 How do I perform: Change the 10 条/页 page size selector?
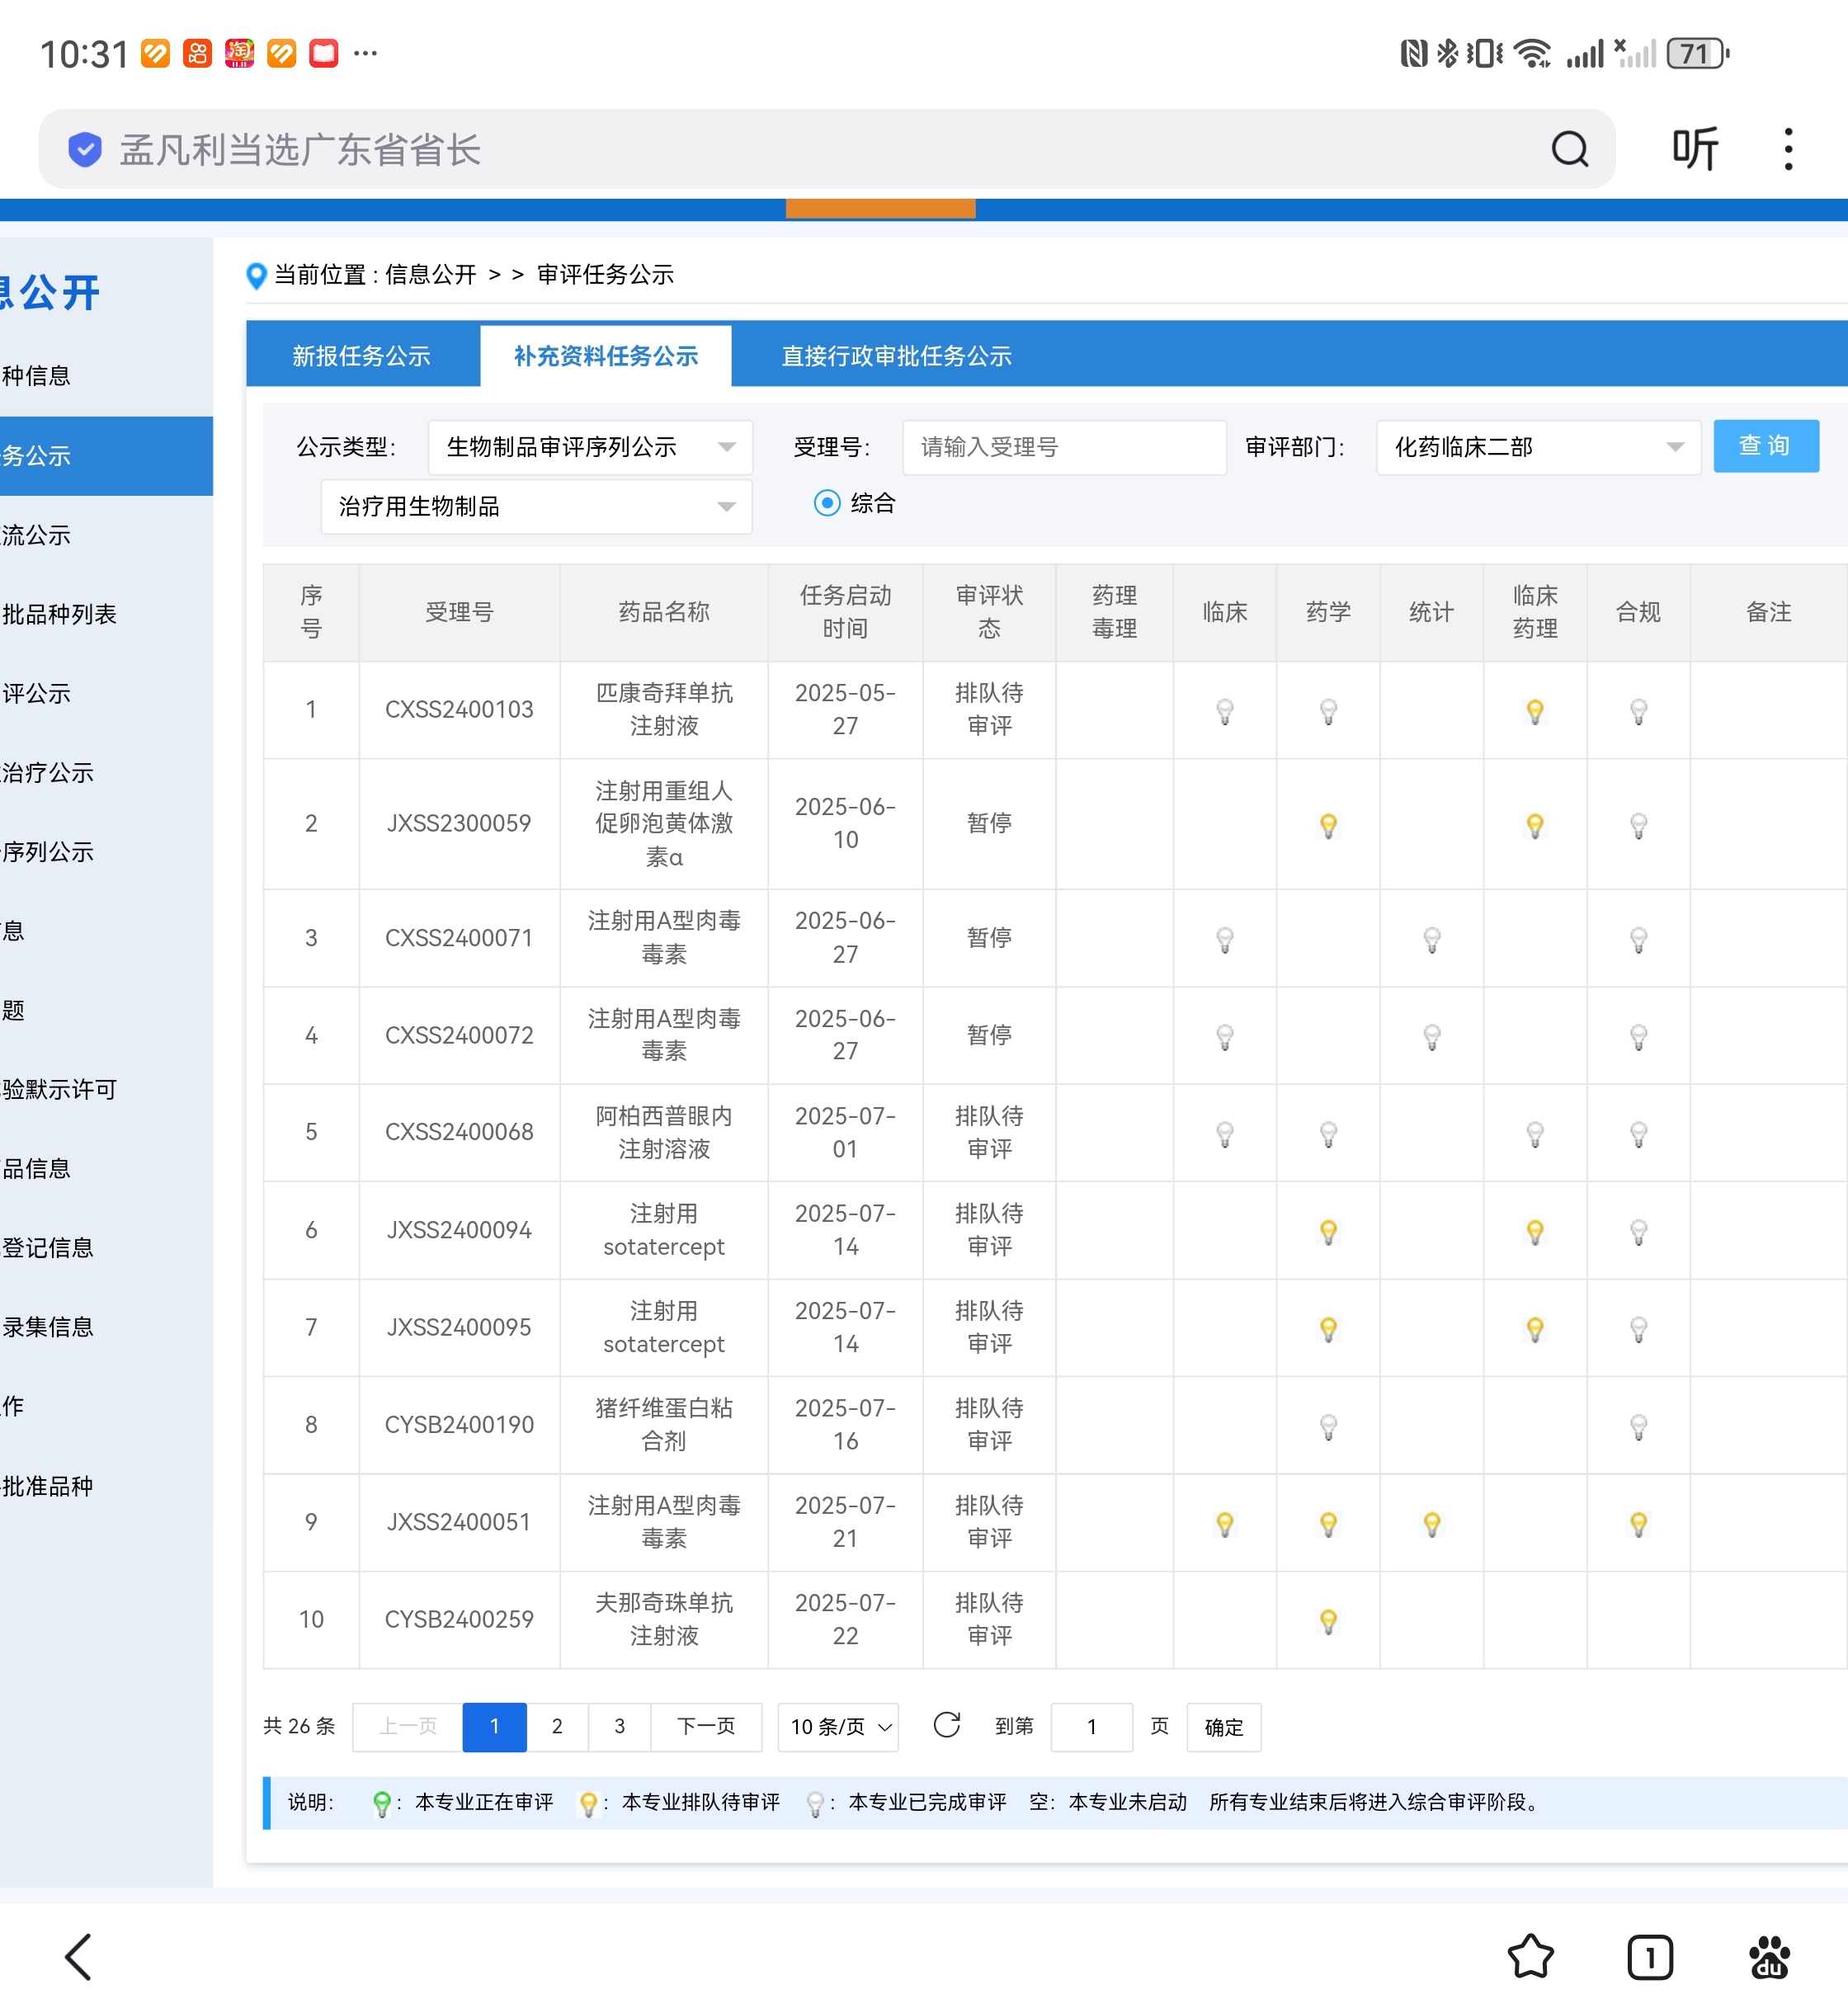tap(839, 1727)
